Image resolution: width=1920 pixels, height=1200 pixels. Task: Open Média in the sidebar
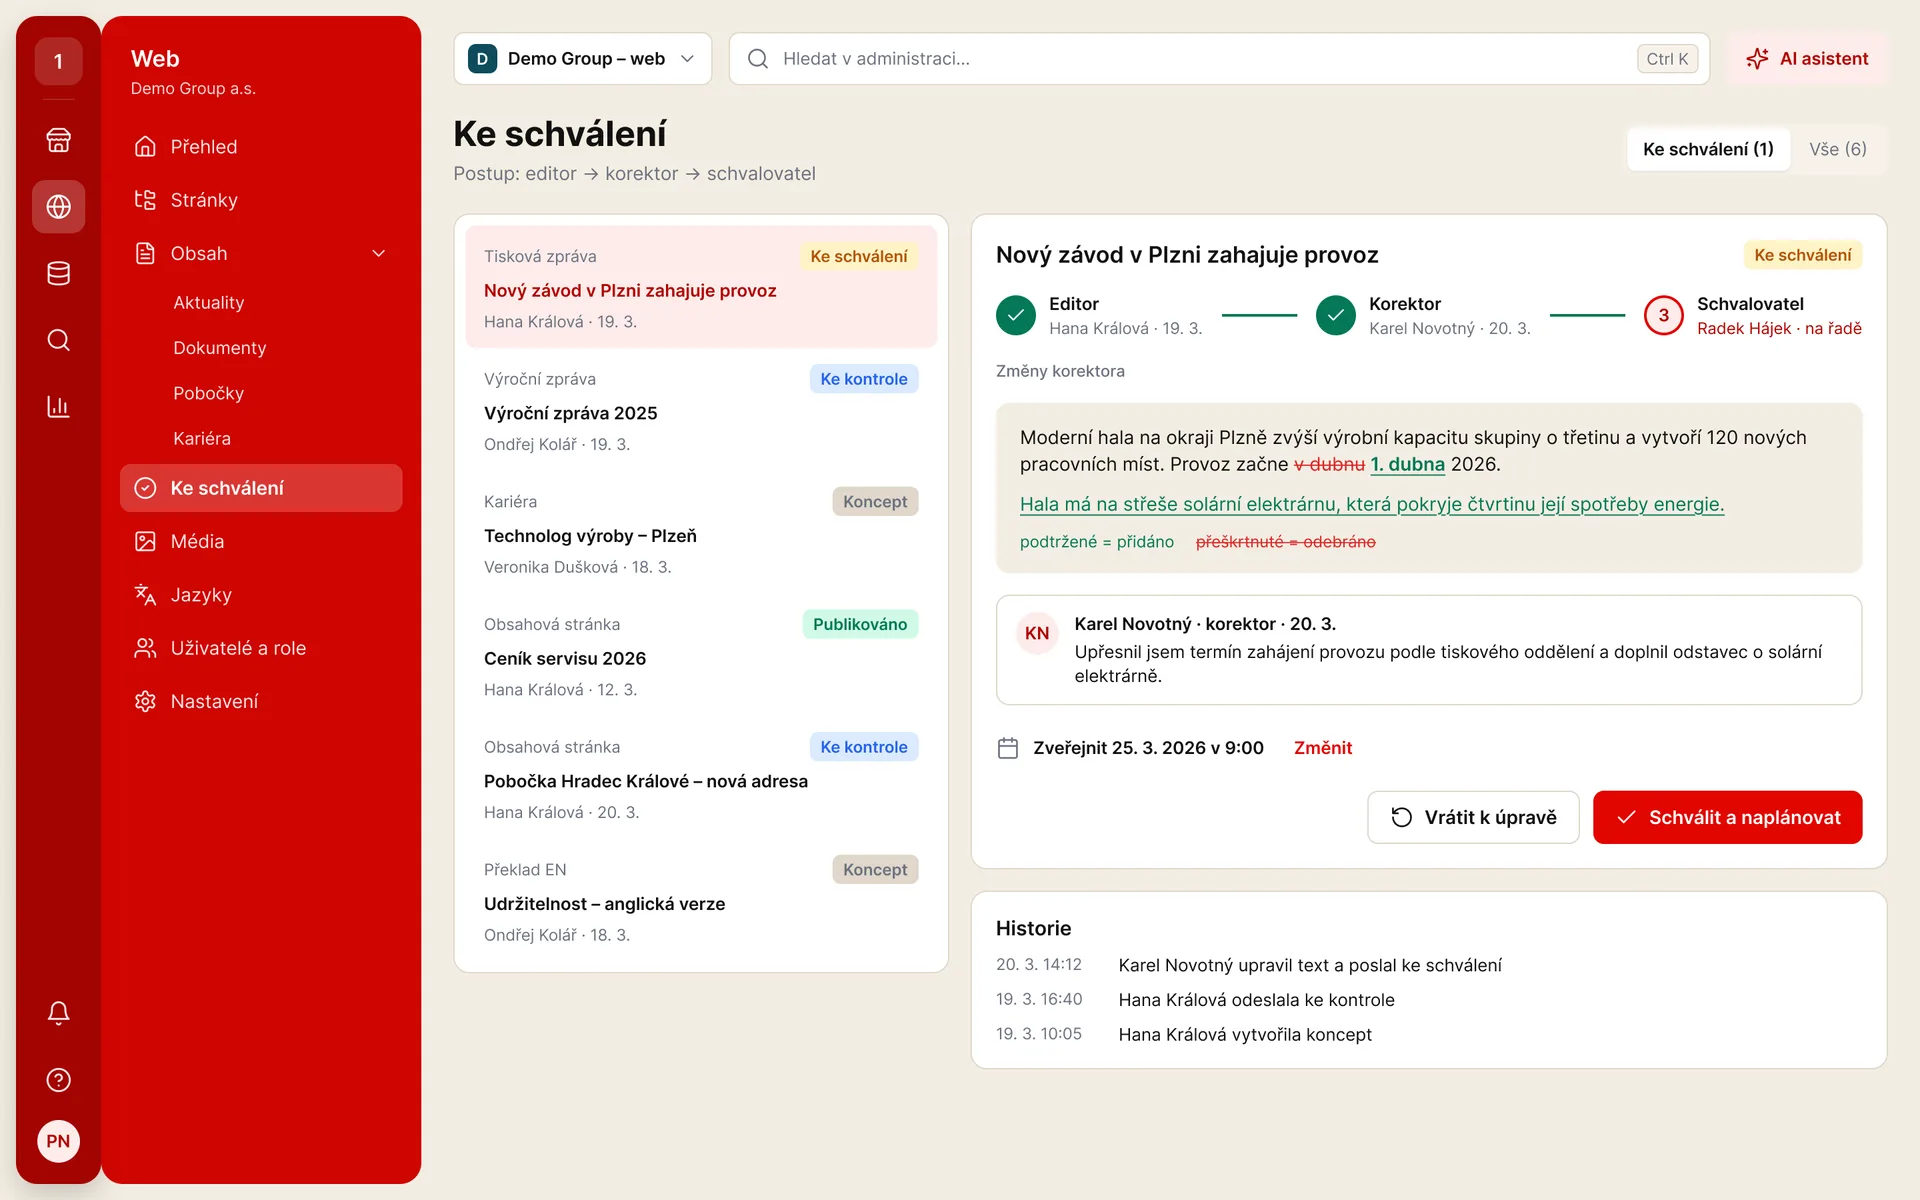coord(260,541)
